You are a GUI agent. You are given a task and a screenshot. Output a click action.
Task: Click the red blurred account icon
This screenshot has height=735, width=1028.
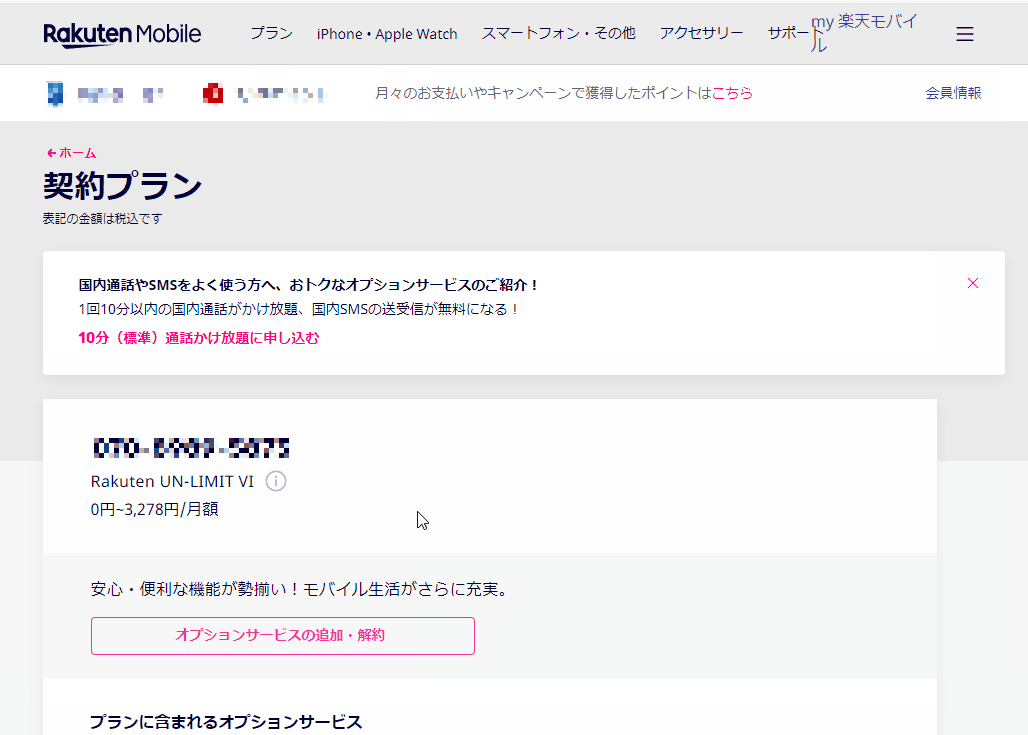point(212,94)
